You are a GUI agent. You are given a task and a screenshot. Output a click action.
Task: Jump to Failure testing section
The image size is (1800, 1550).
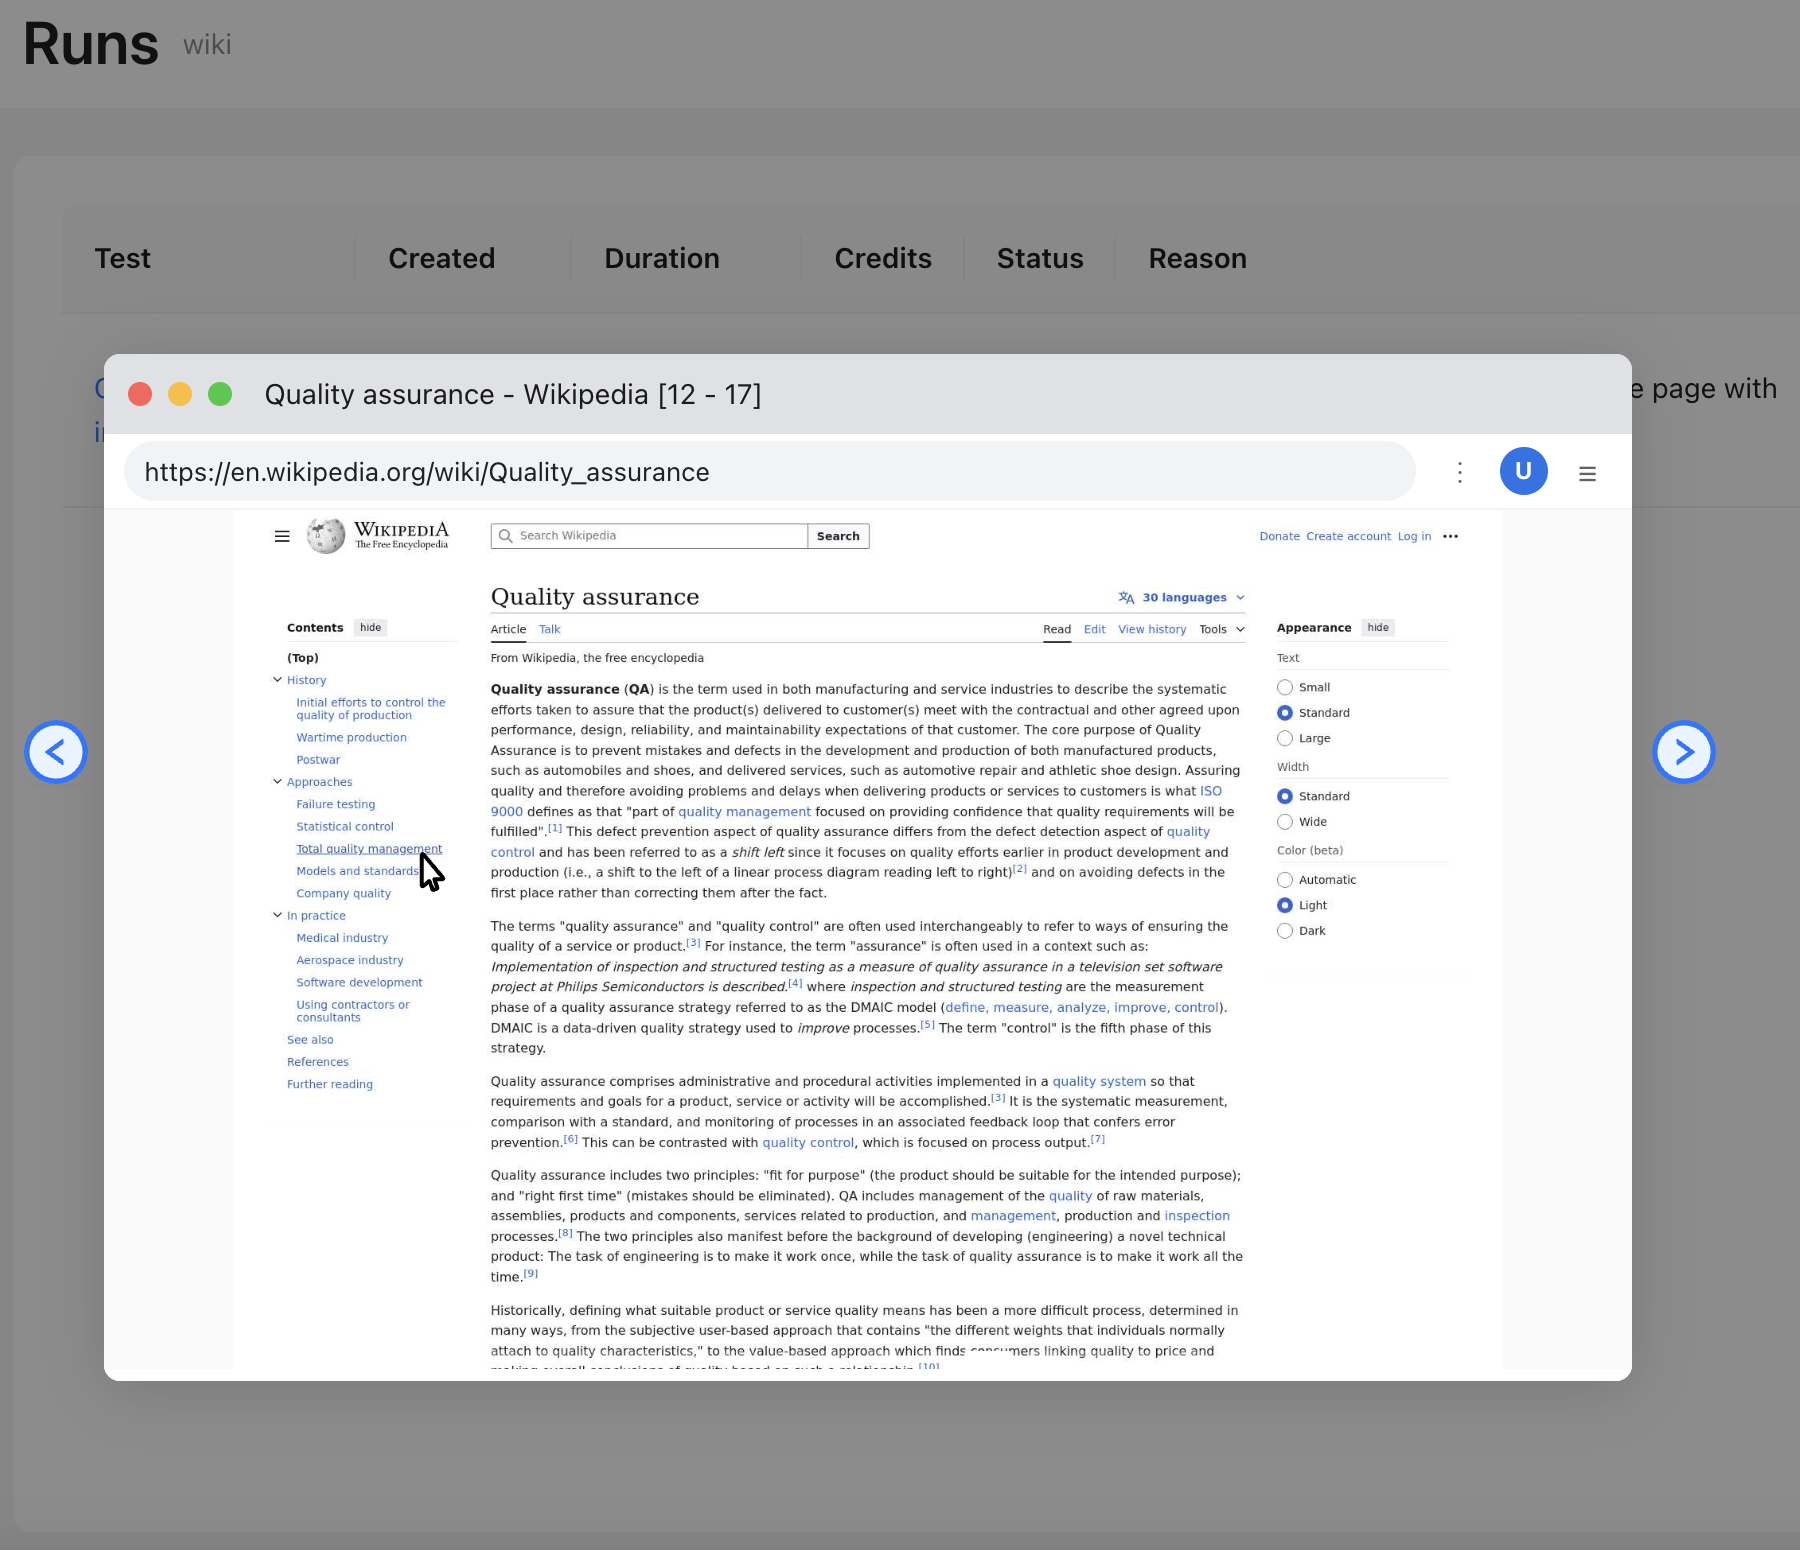pos(335,804)
